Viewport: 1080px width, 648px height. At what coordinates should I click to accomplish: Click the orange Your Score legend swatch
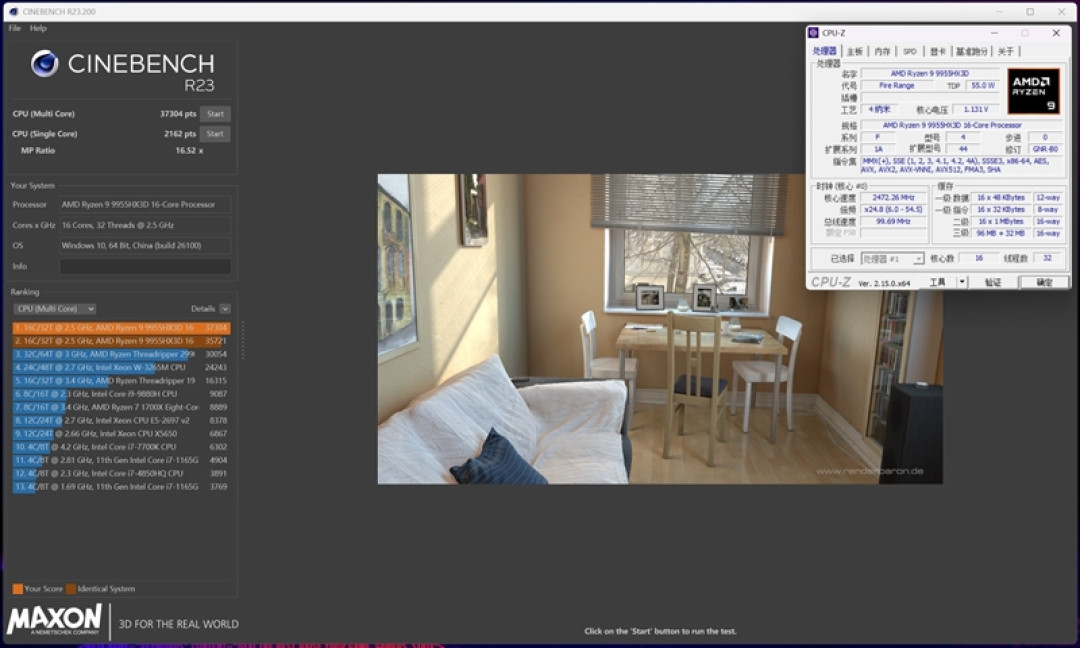17,589
